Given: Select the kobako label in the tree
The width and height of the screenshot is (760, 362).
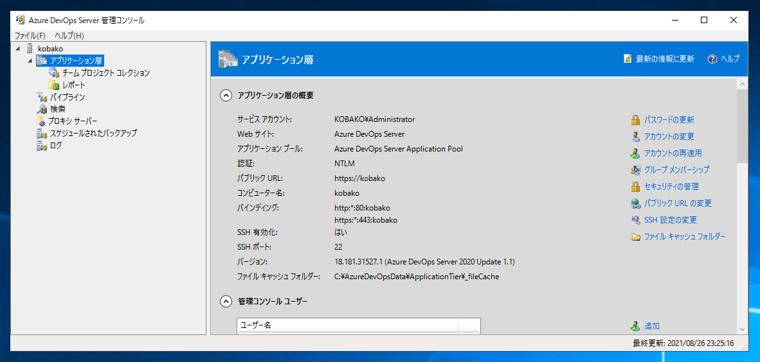Looking at the screenshot, I should [50, 48].
